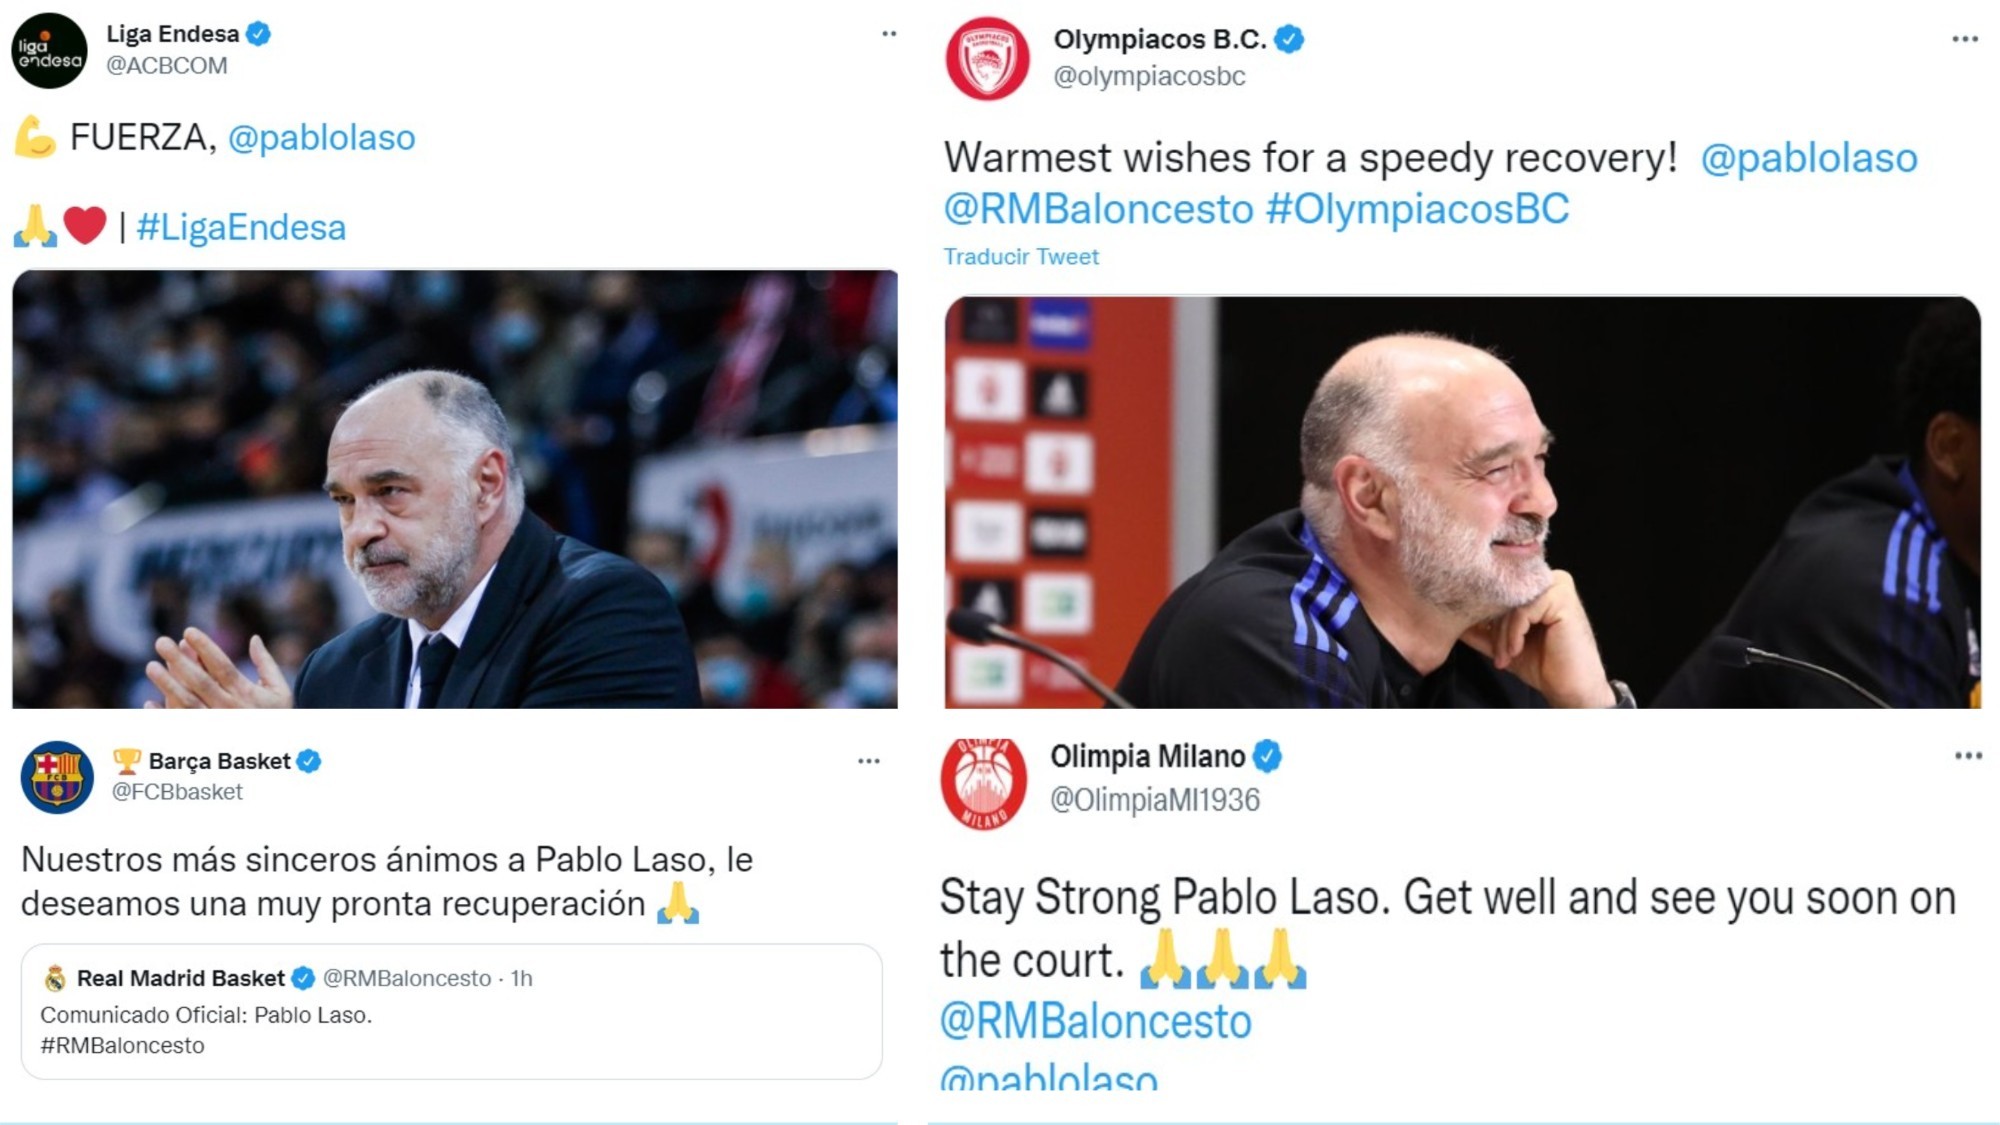This screenshot has width=2000, height=1125.
Task: Click the Olimpia Milano profile logo
Action: 983,785
